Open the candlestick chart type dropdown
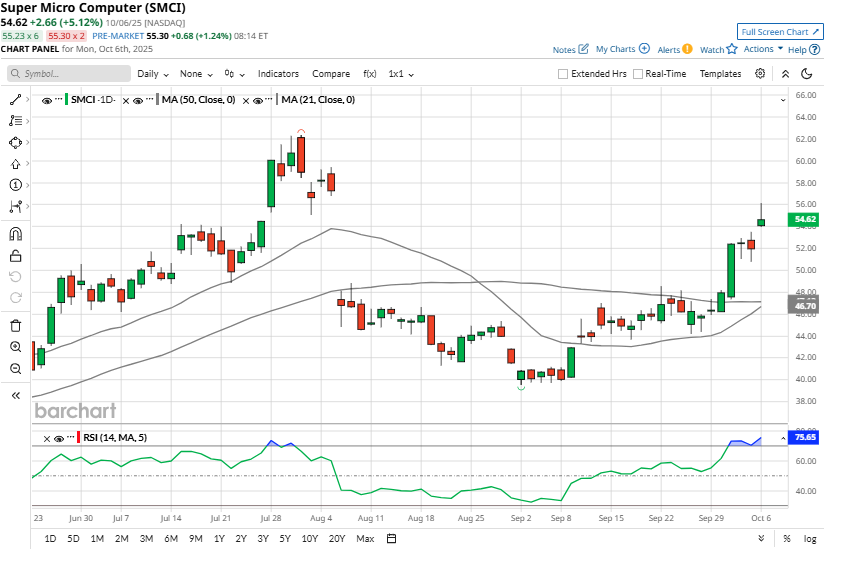Viewport: 852px width, 583px height. [235, 74]
